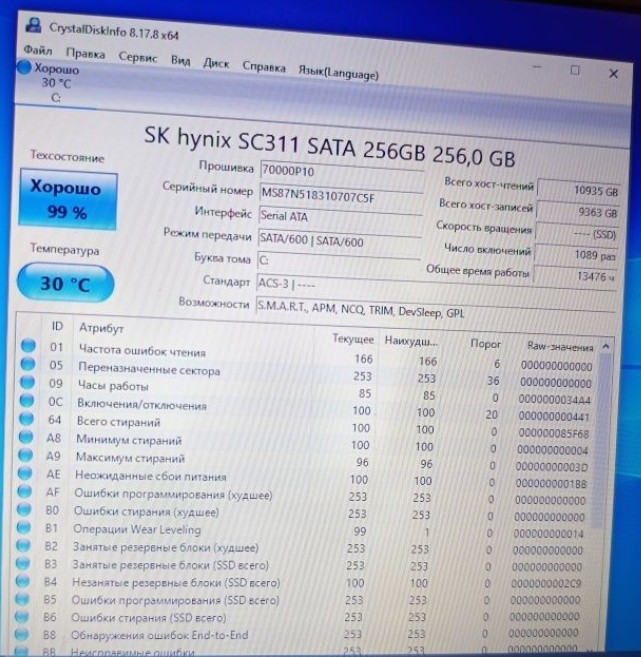Screen dimensions: 641x657
Task: Click the blue status circle beside Хорошо at top
Action: coord(24,67)
